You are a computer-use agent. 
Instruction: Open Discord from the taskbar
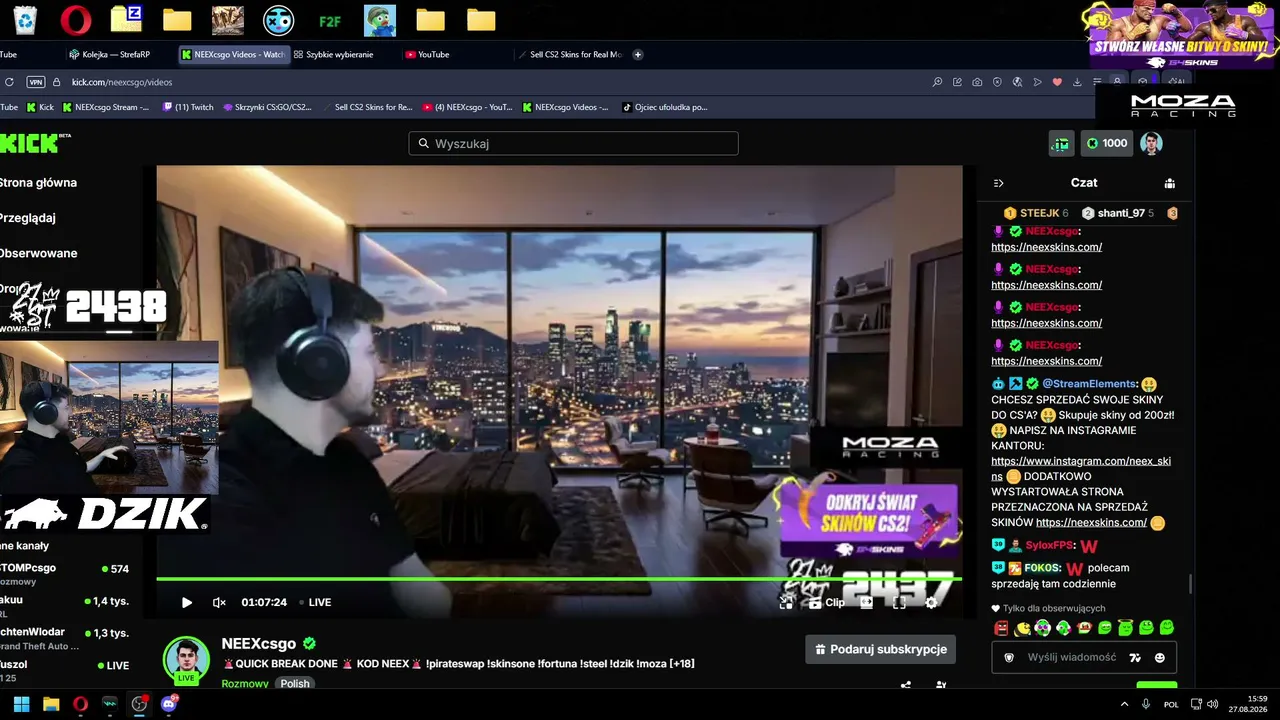(168, 704)
